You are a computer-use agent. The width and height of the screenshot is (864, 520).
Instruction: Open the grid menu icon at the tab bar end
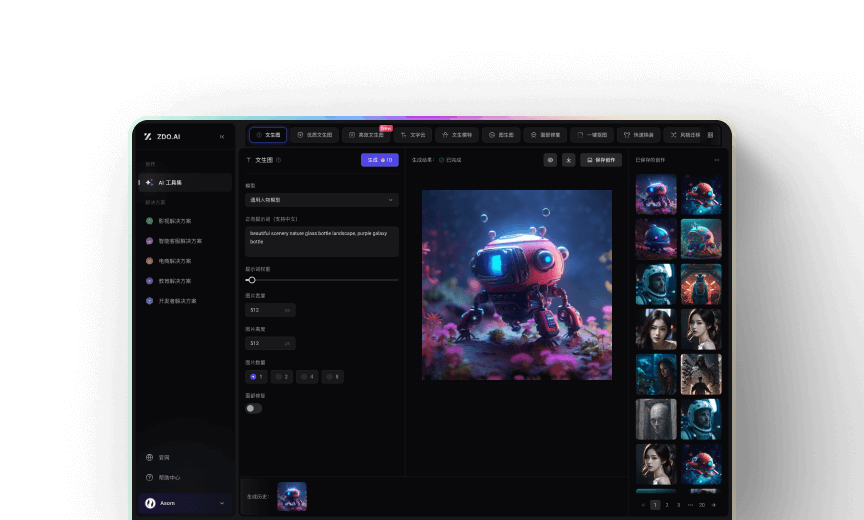(710, 134)
